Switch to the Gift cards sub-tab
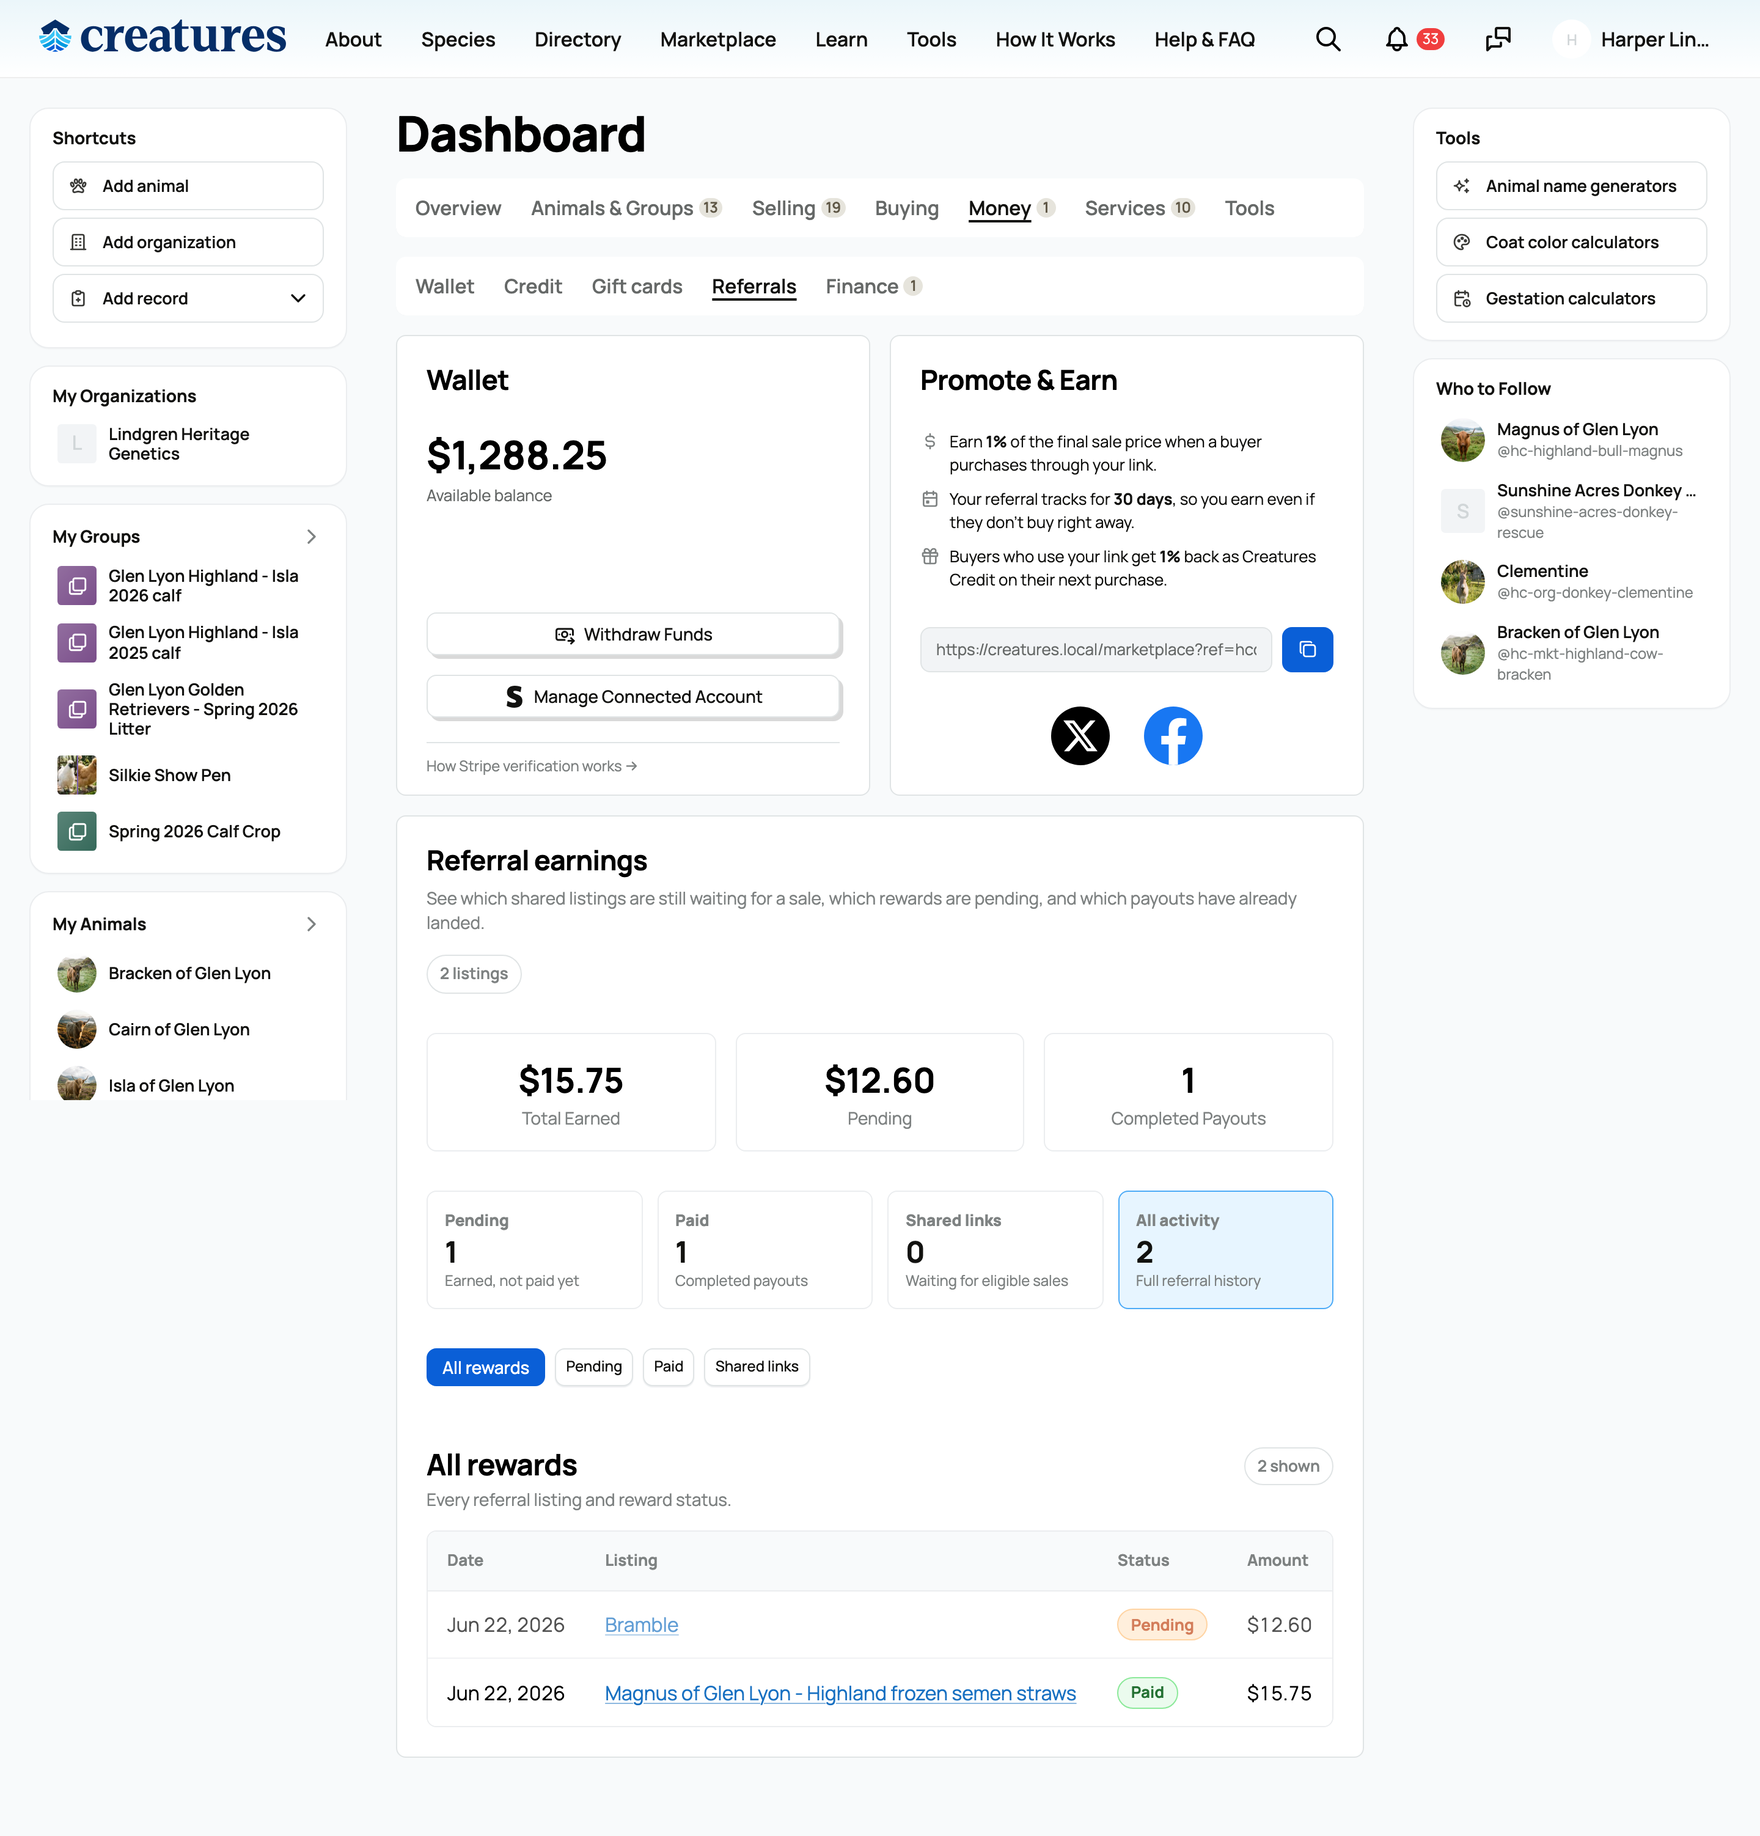This screenshot has height=1836, width=1760. 637,286
